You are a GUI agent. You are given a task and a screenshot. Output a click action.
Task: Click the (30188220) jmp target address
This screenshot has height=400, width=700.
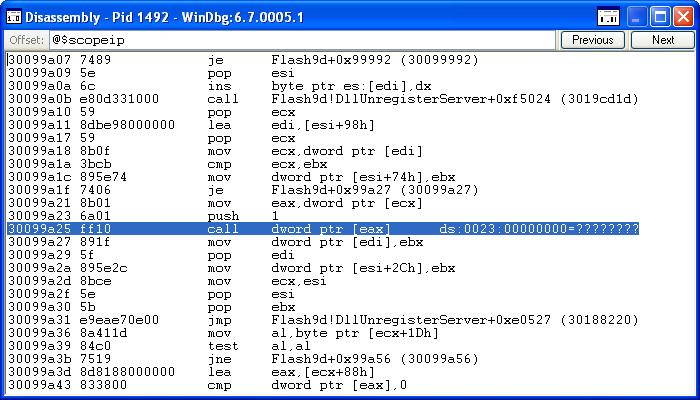[600, 320]
